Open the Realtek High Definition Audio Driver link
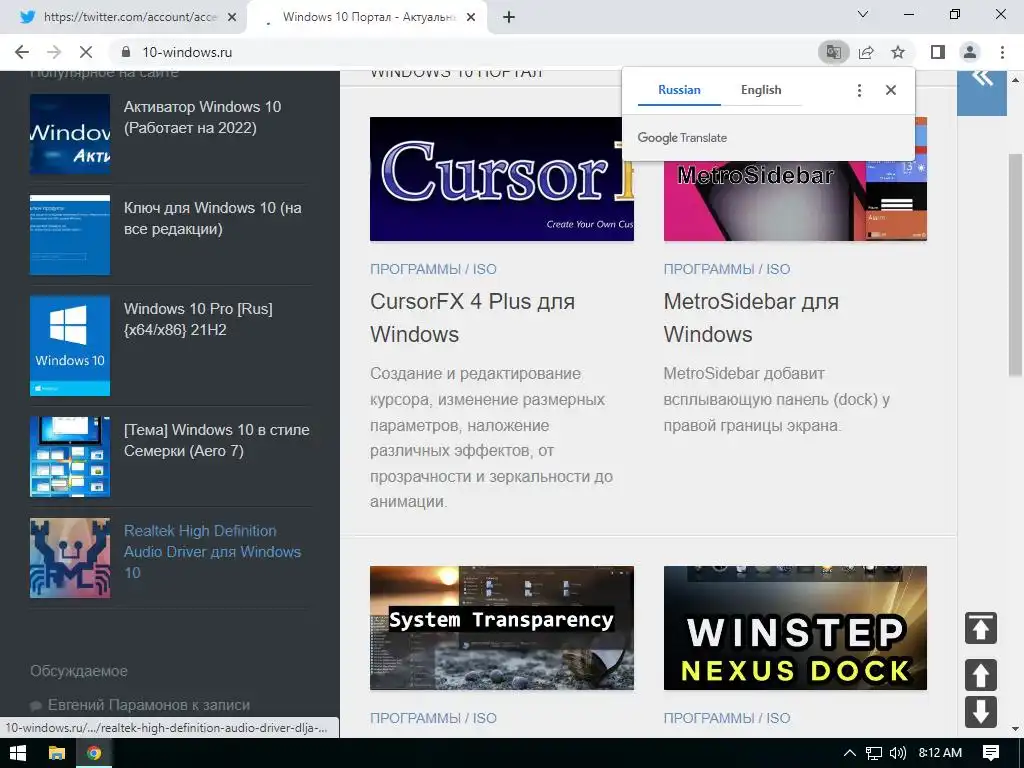1024x768 pixels. click(x=212, y=551)
